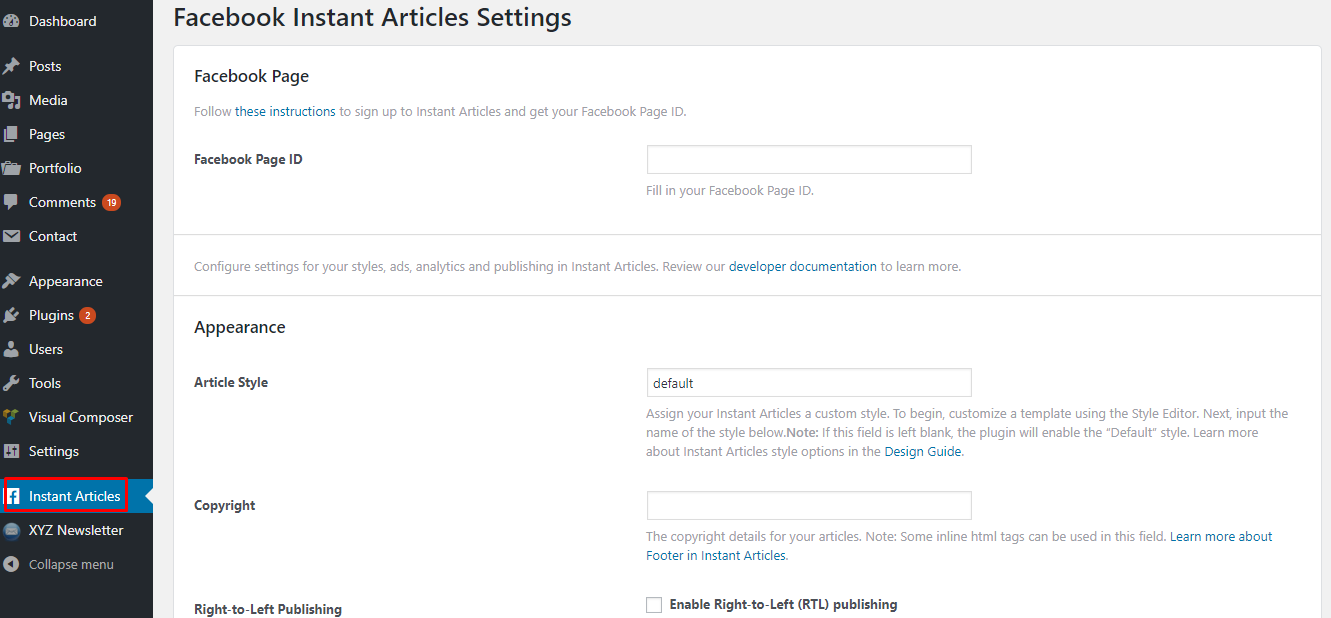Open the developer documentation link

point(802,267)
